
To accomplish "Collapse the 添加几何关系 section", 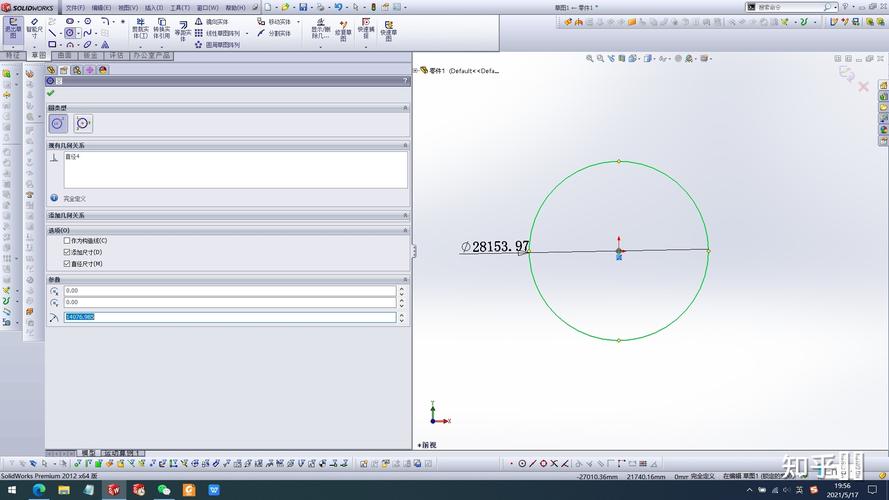I will click(x=405, y=215).
